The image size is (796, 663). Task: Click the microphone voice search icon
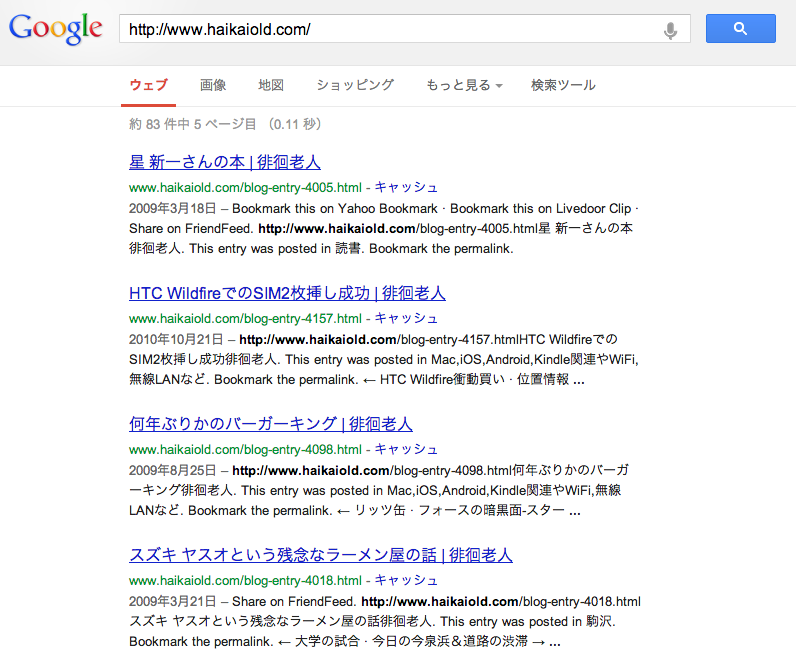coord(670,30)
